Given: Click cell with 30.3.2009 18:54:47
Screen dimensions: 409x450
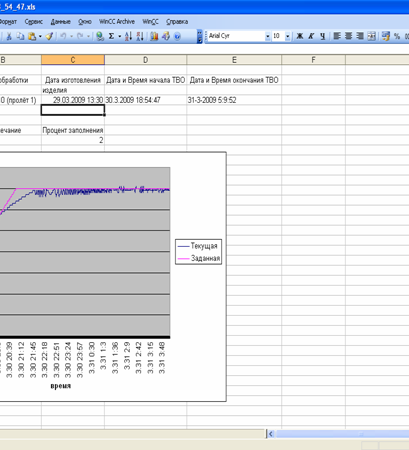Looking at the screenshot, I should point(146,100).
